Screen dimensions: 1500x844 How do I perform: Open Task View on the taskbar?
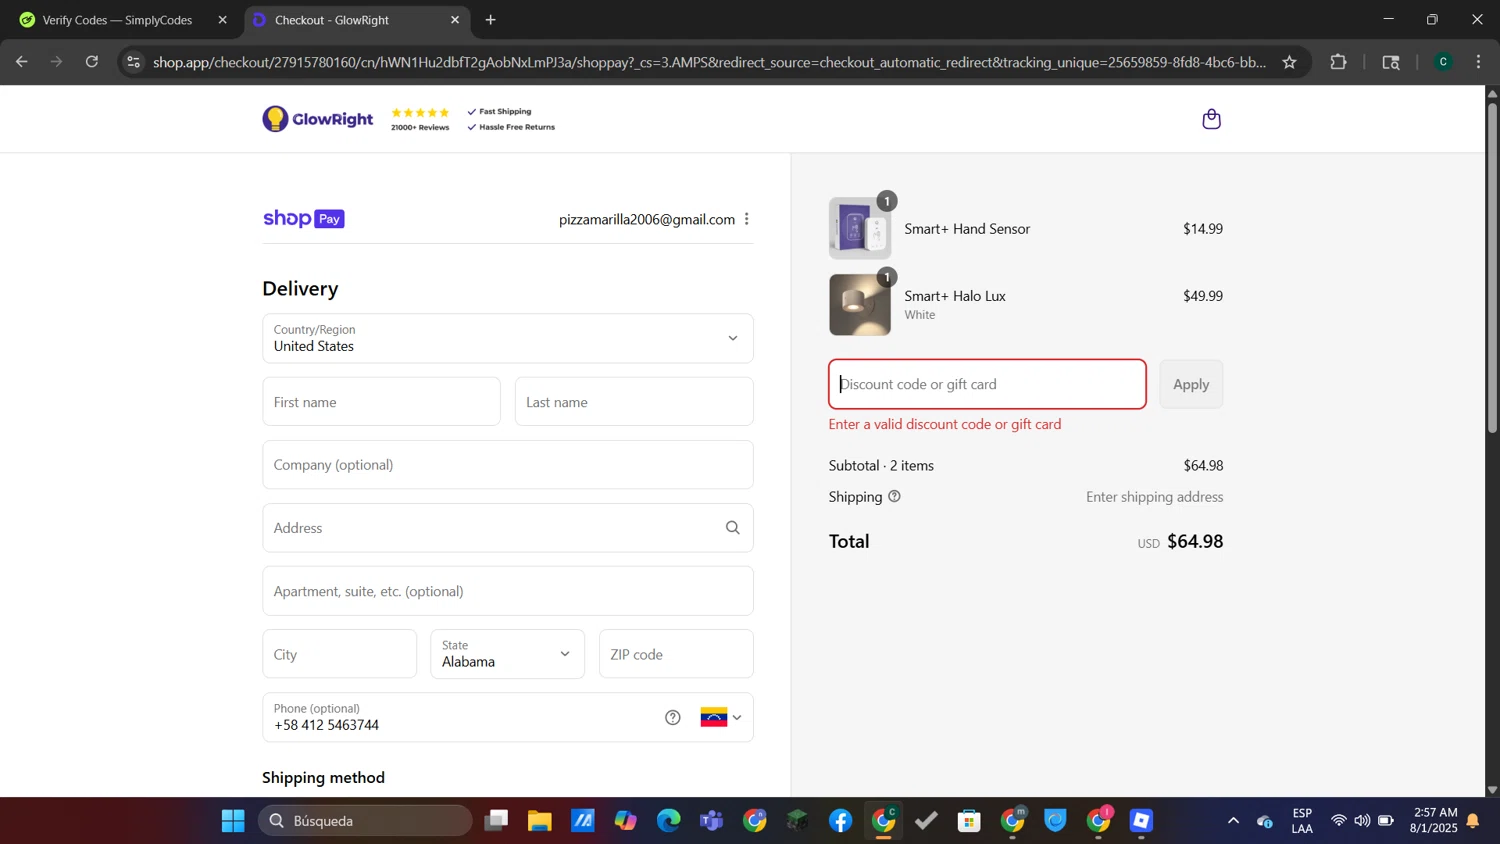tap(496, 821)
